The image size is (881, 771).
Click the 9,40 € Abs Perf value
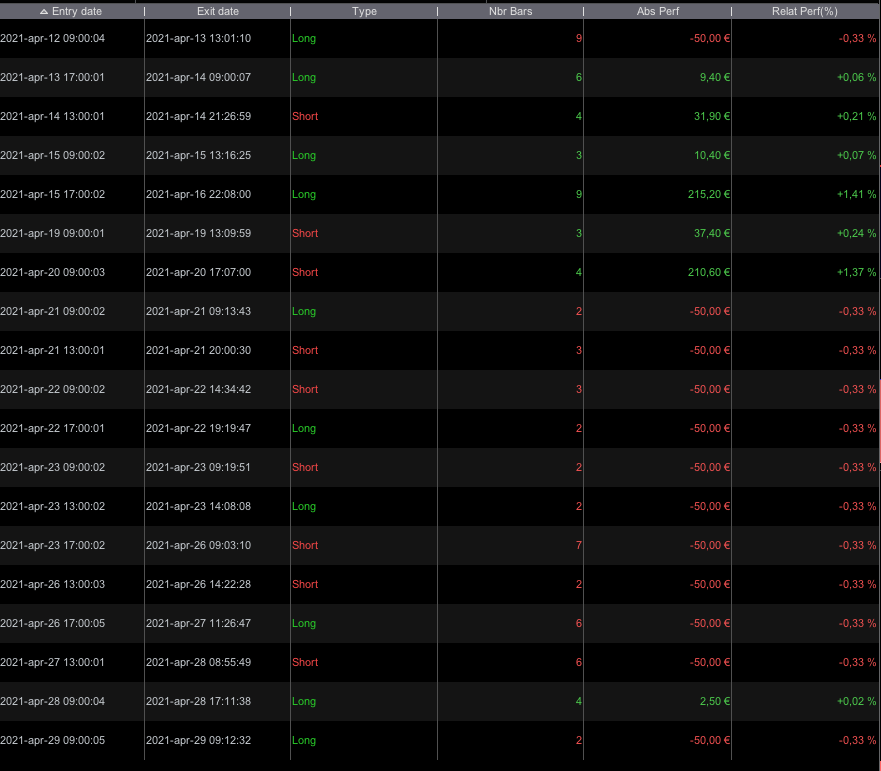coord(715,77)
